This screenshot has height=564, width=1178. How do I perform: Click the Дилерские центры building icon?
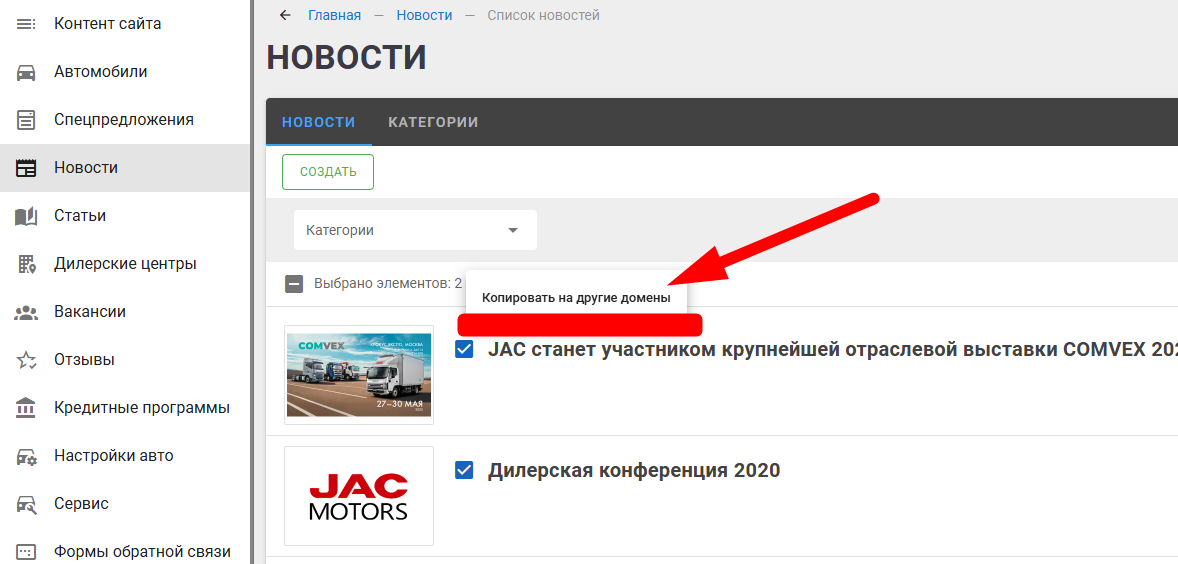click(26, 264)
